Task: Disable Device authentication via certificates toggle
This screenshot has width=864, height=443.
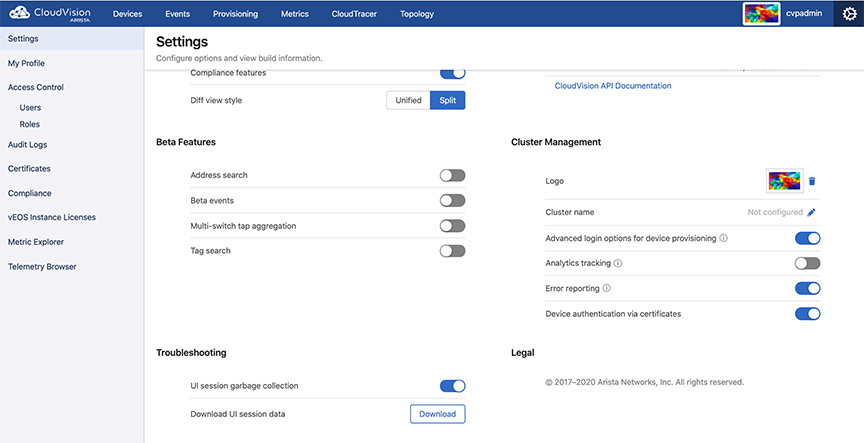Action: pyautogui.click(x=807, y=314)
